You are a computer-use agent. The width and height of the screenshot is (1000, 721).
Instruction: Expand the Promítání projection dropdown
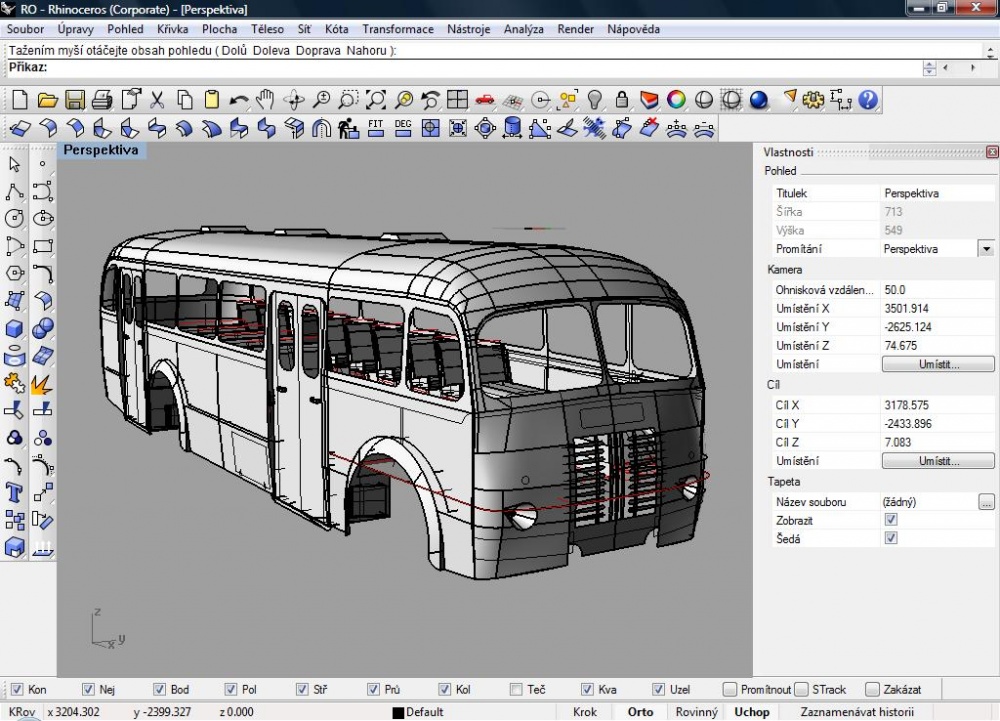click(x=987, y=249)
